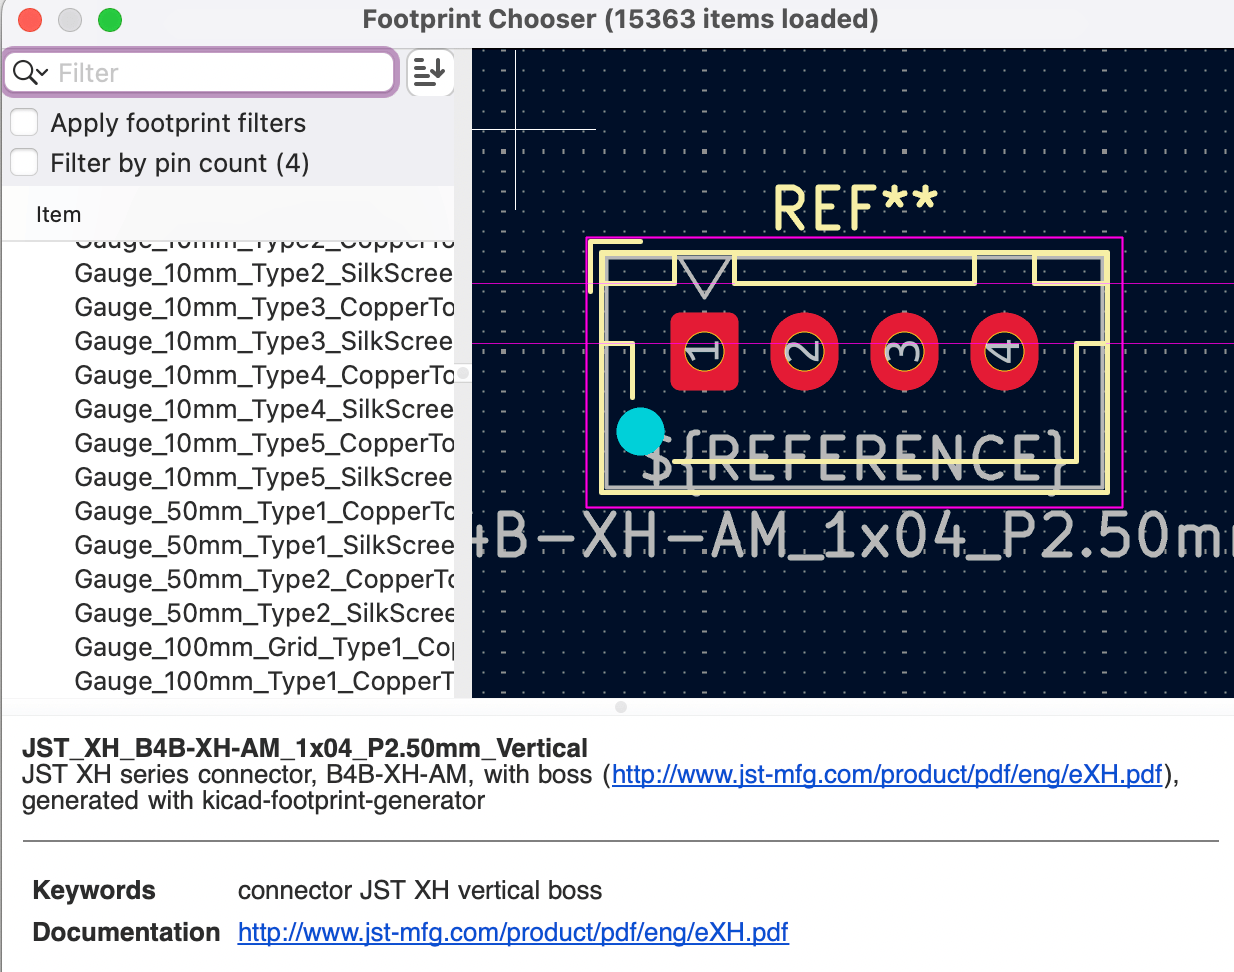1234x972 pixels.
Task: Pick Gauge_50mm_Type1_CopperTop from footprint list
Action: [x=263, y=511]
